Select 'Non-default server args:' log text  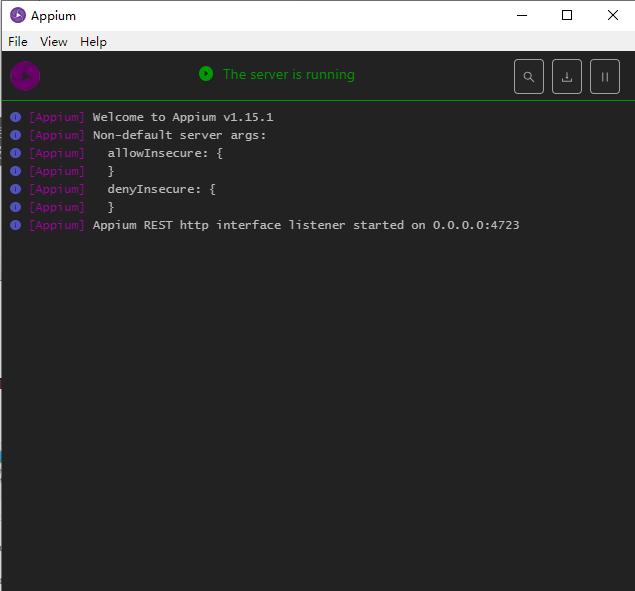pyautogui.click(x=179, y=135)
